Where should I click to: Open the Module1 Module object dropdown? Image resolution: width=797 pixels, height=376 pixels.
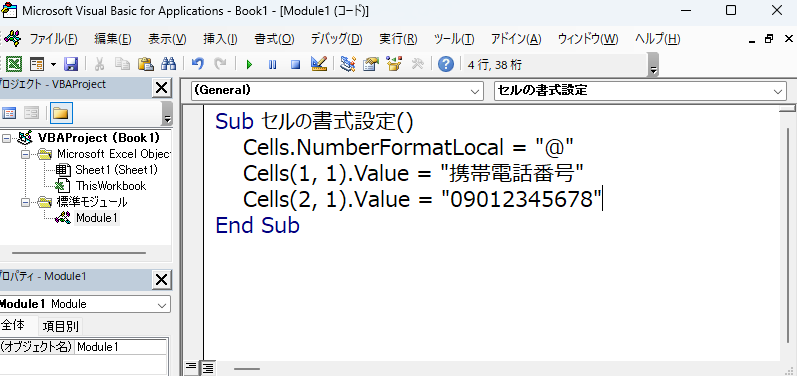click(x=163, y=305)
